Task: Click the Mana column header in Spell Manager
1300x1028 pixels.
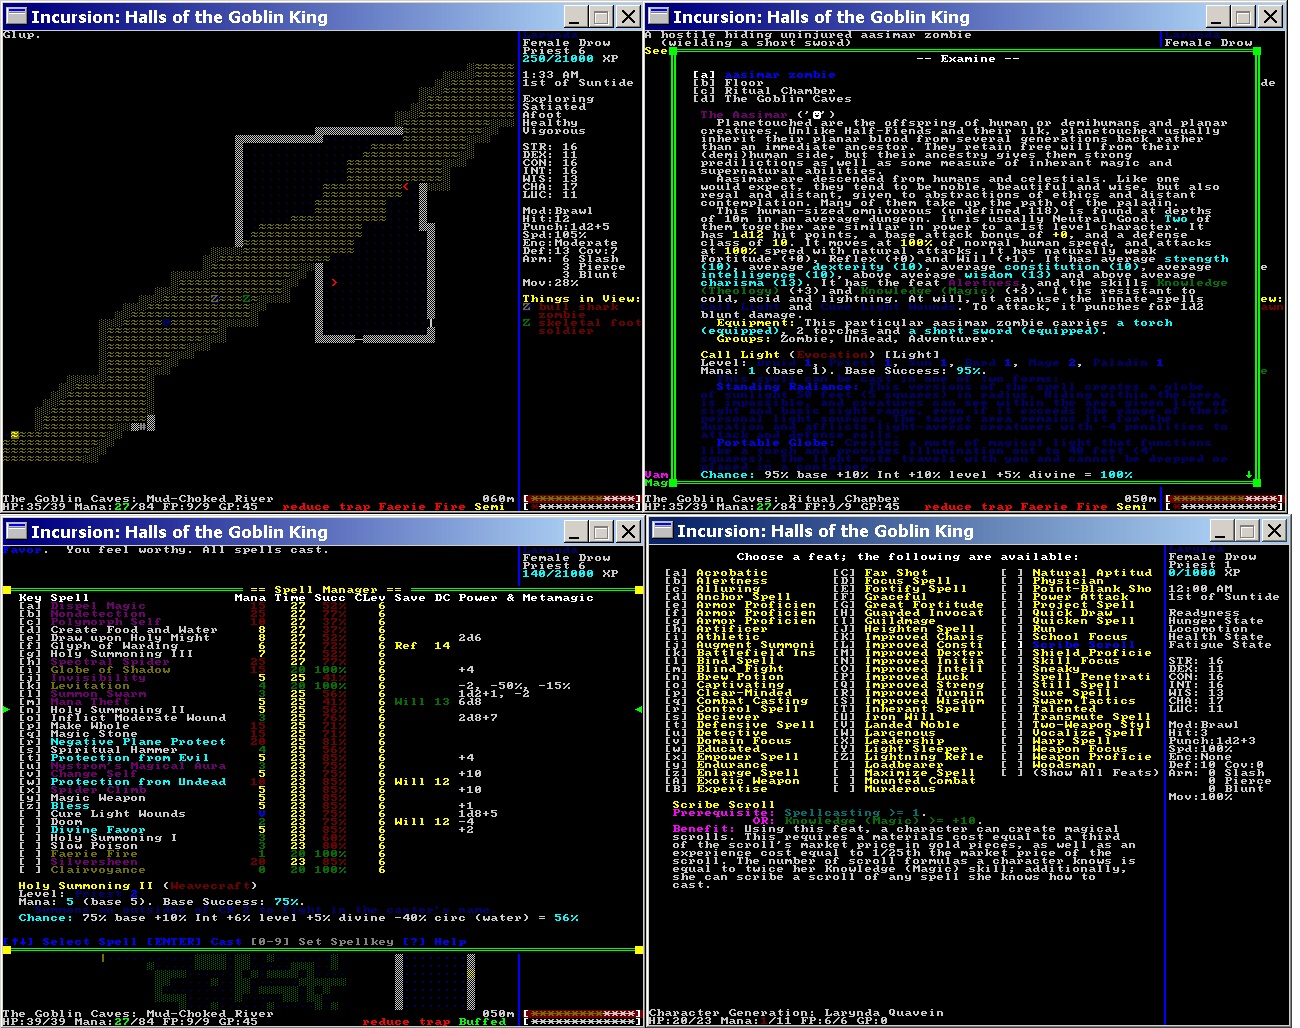Action: point(250,598)
